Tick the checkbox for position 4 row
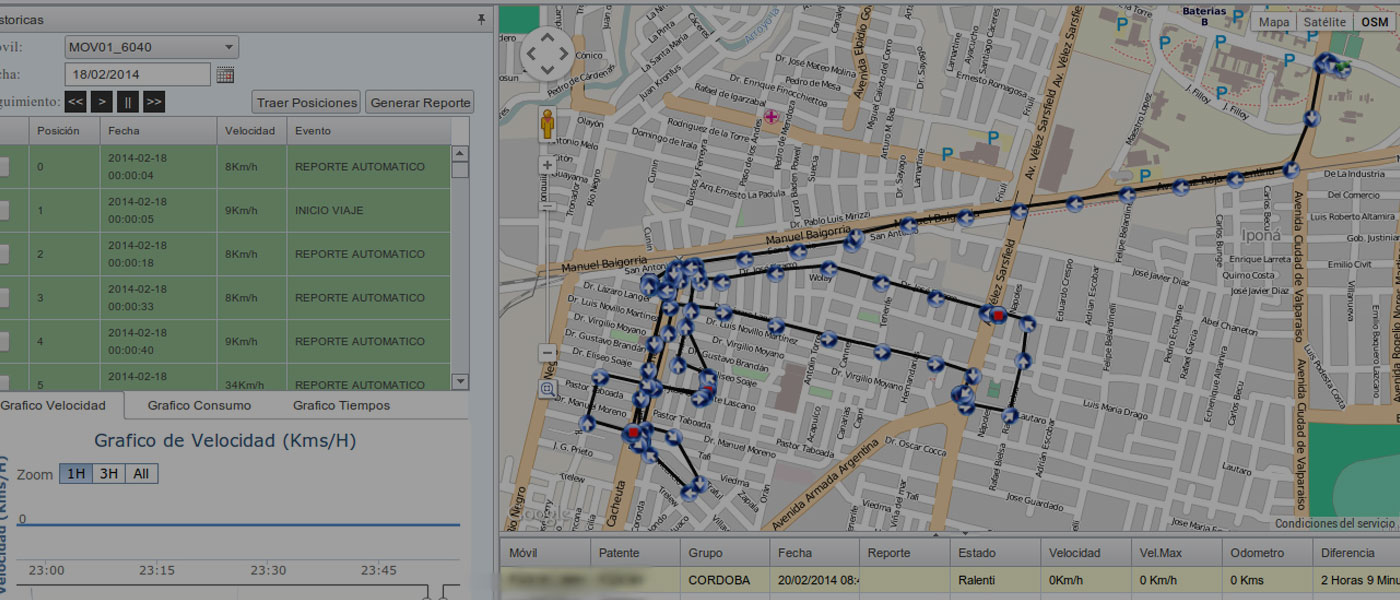The image size is (1400, 600). [x=2, y=341]
